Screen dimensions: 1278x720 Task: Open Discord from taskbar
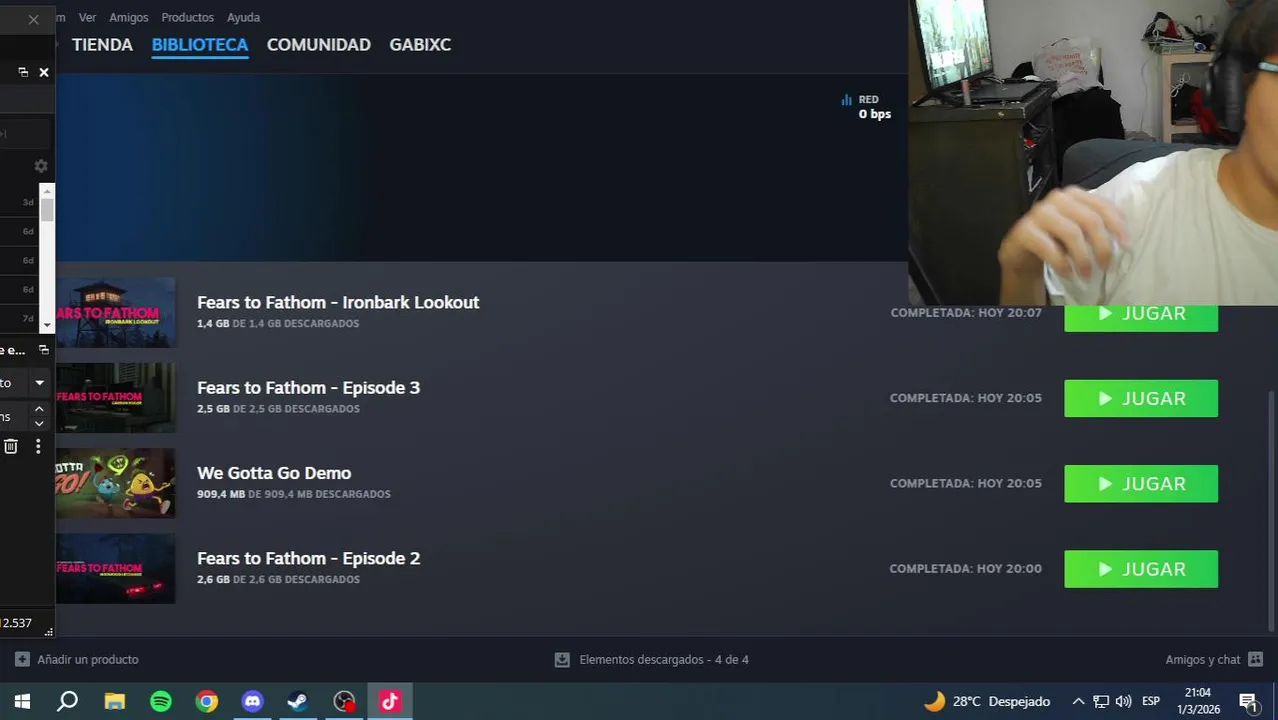[x=252, y=701]
